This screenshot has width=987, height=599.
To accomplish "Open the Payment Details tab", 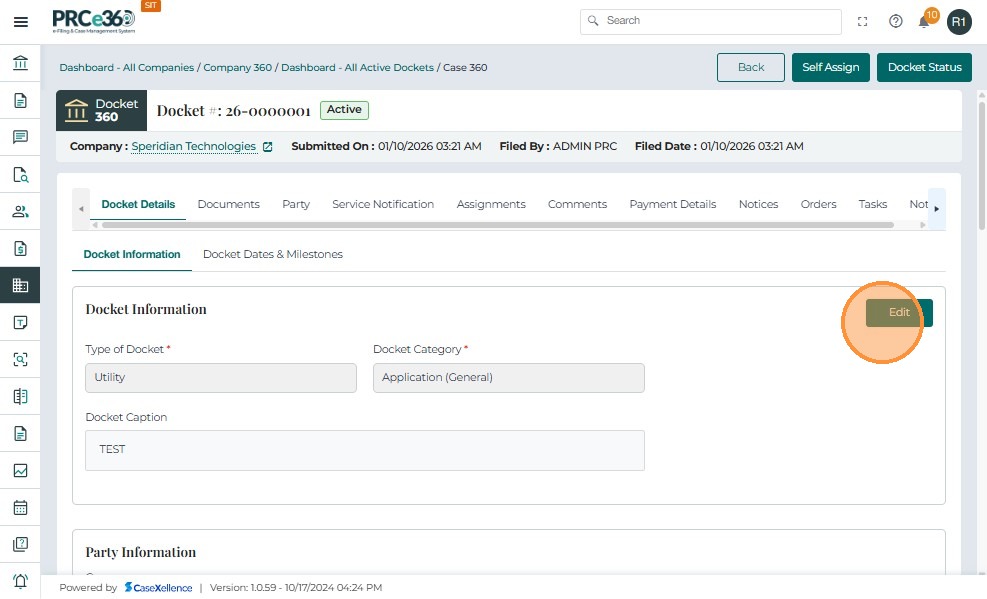I will pyautogui.click(x=673, y=204).
